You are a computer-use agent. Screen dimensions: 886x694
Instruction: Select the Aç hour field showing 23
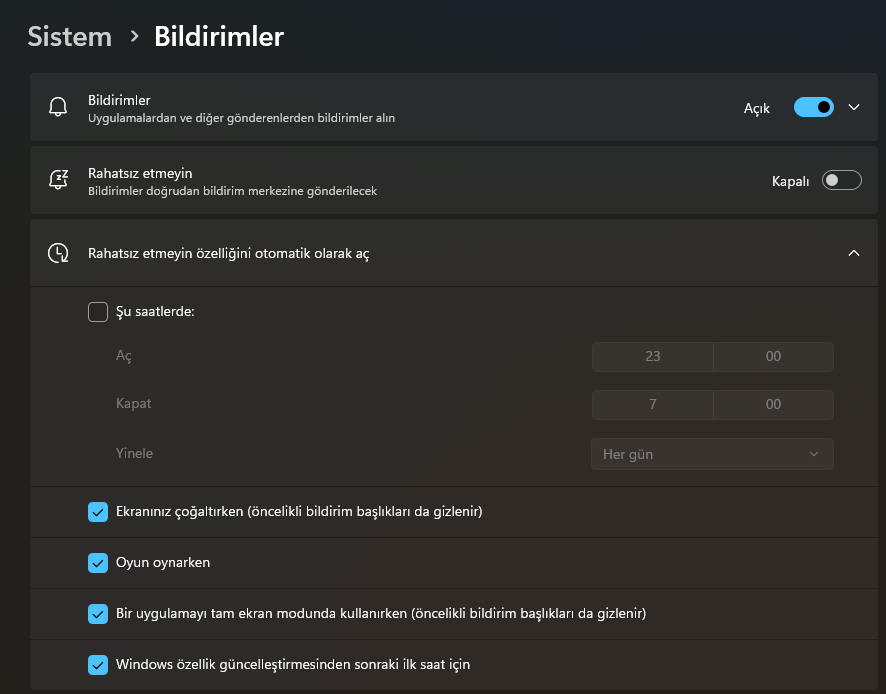652,356
